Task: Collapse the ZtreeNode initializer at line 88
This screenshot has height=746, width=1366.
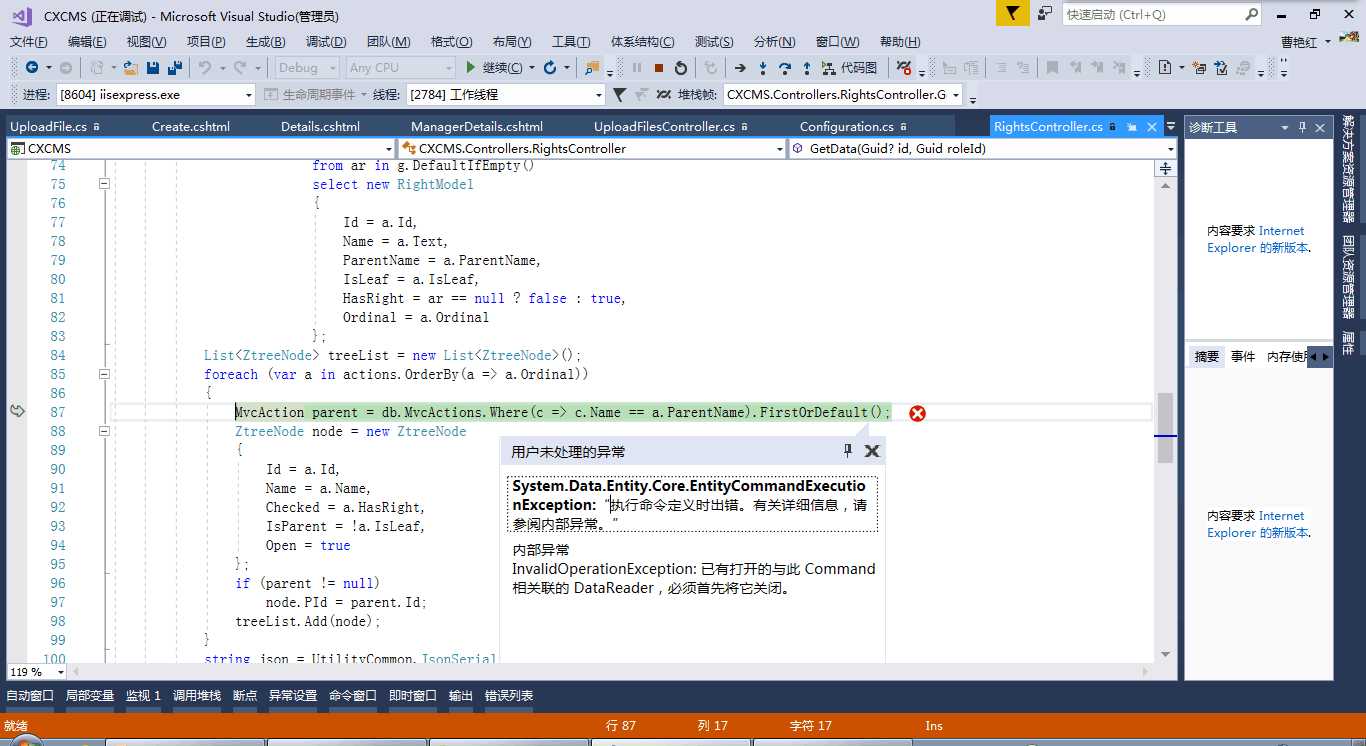Action: click(x=103, y=431)
